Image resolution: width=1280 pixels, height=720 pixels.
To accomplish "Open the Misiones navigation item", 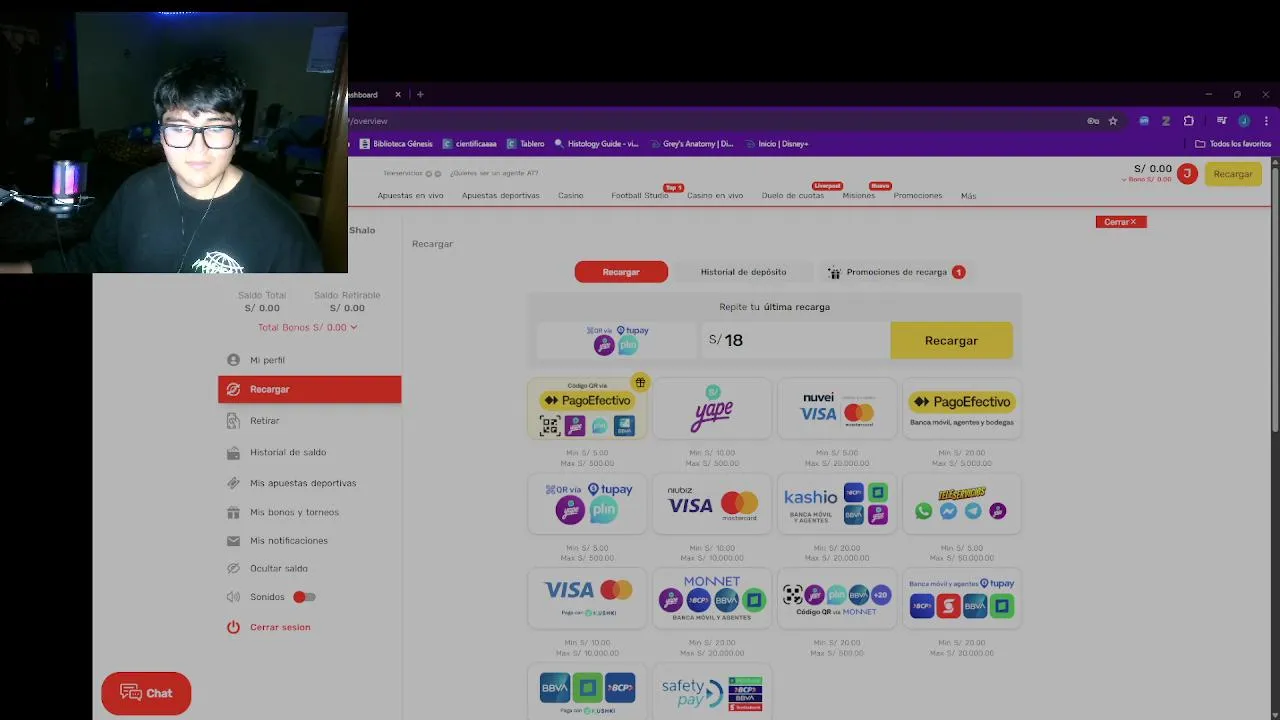I will point(859,196).
